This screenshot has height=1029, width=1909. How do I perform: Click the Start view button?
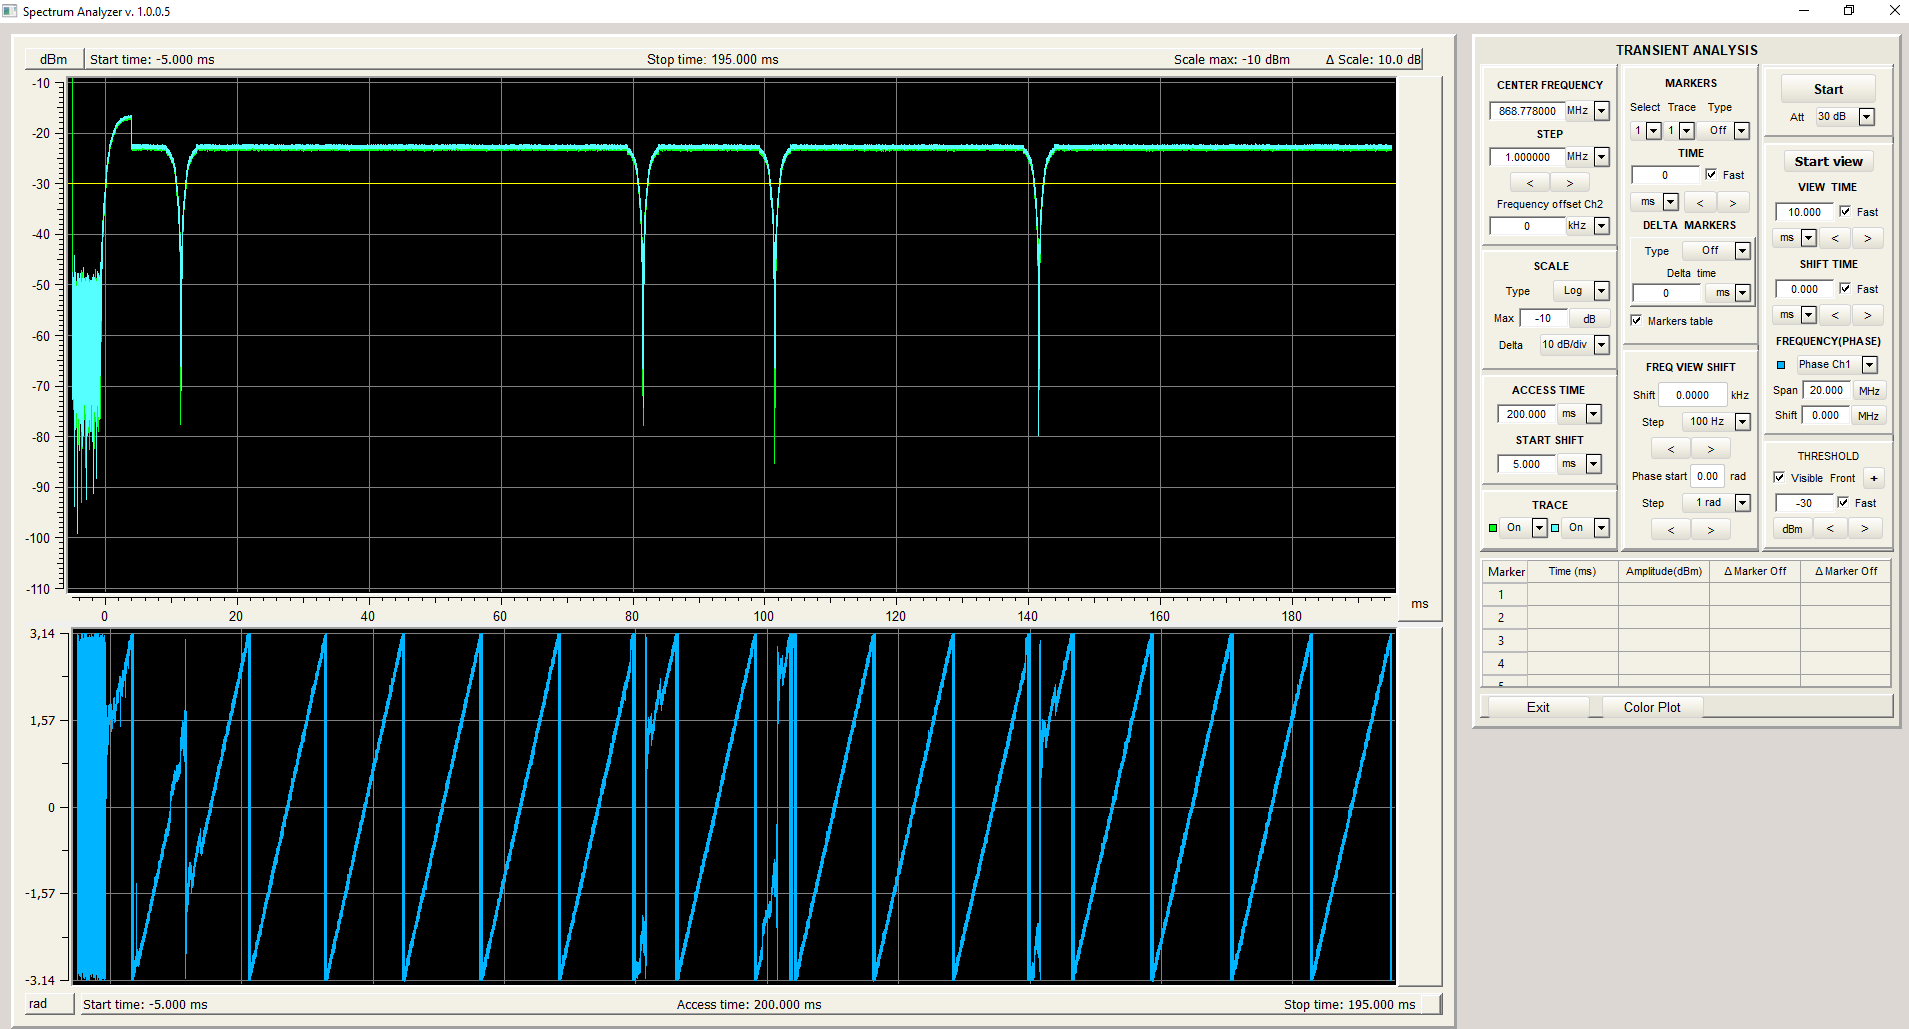point(1828,161)
